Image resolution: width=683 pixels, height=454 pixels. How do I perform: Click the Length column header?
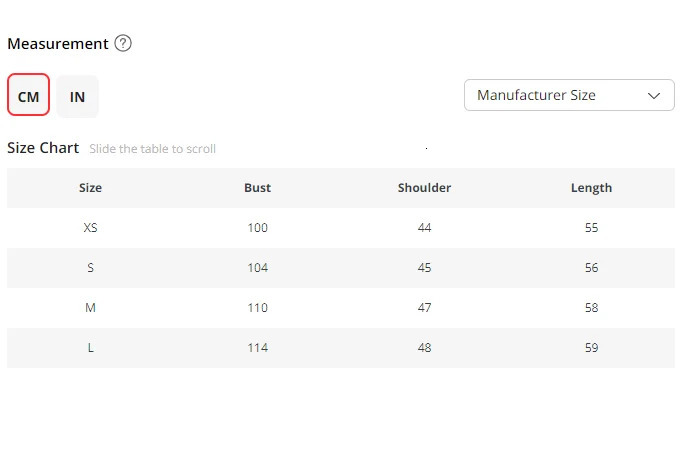point(591,188)
